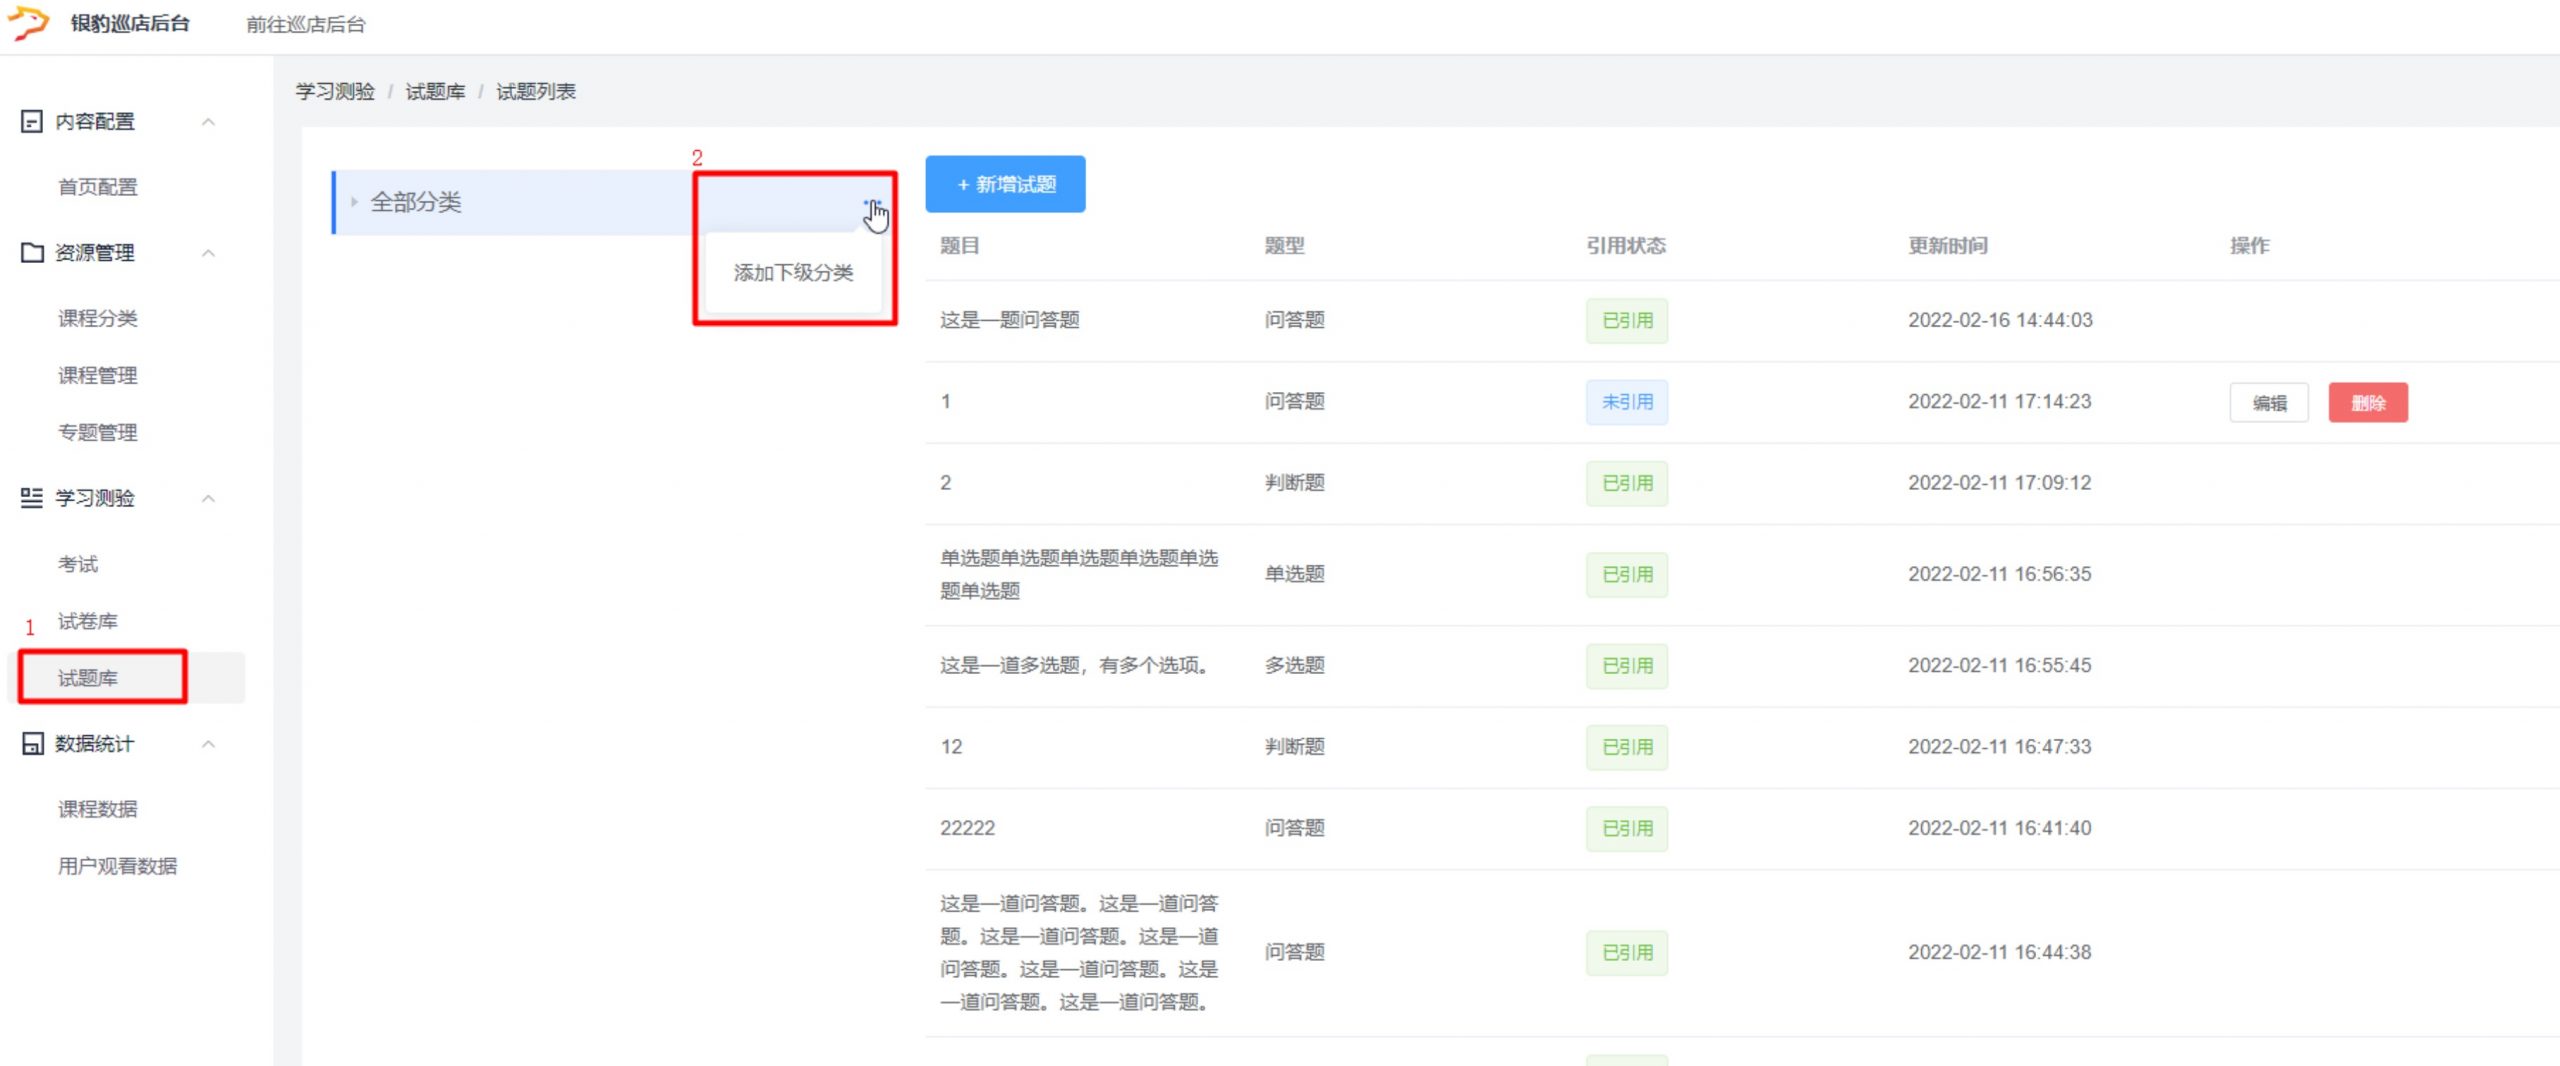Image resolution: width=2560 pixels, height=1066 pixels.
Task: Open 试题库 in the sidebar
Action: pos(88,678)
